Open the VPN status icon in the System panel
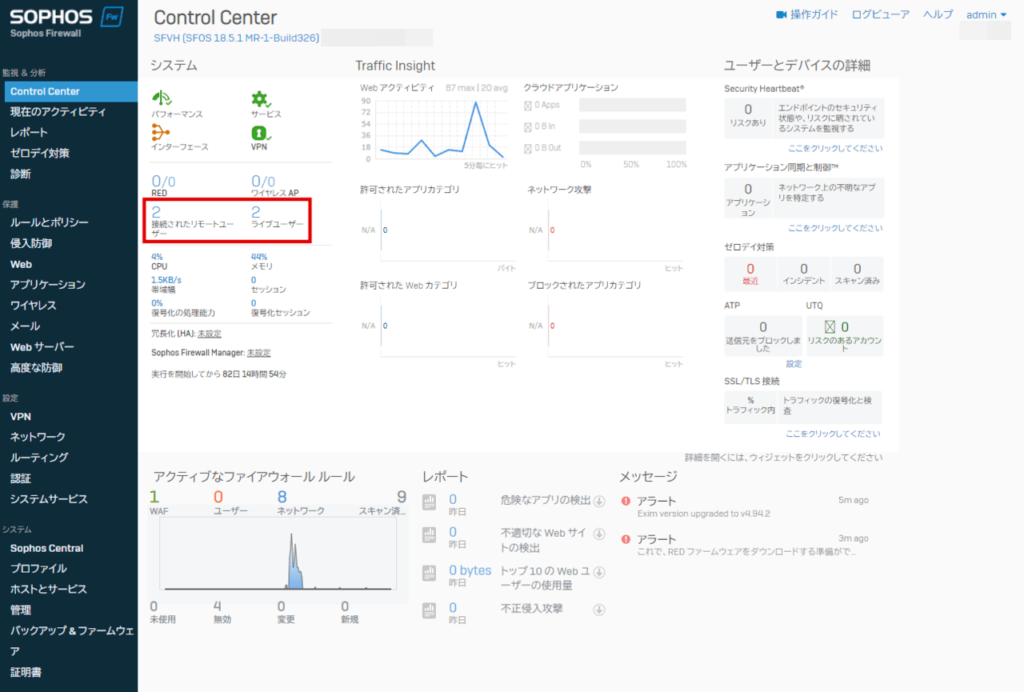The width and height of the screenshot is (1024, 692). [x=261, y=133]
